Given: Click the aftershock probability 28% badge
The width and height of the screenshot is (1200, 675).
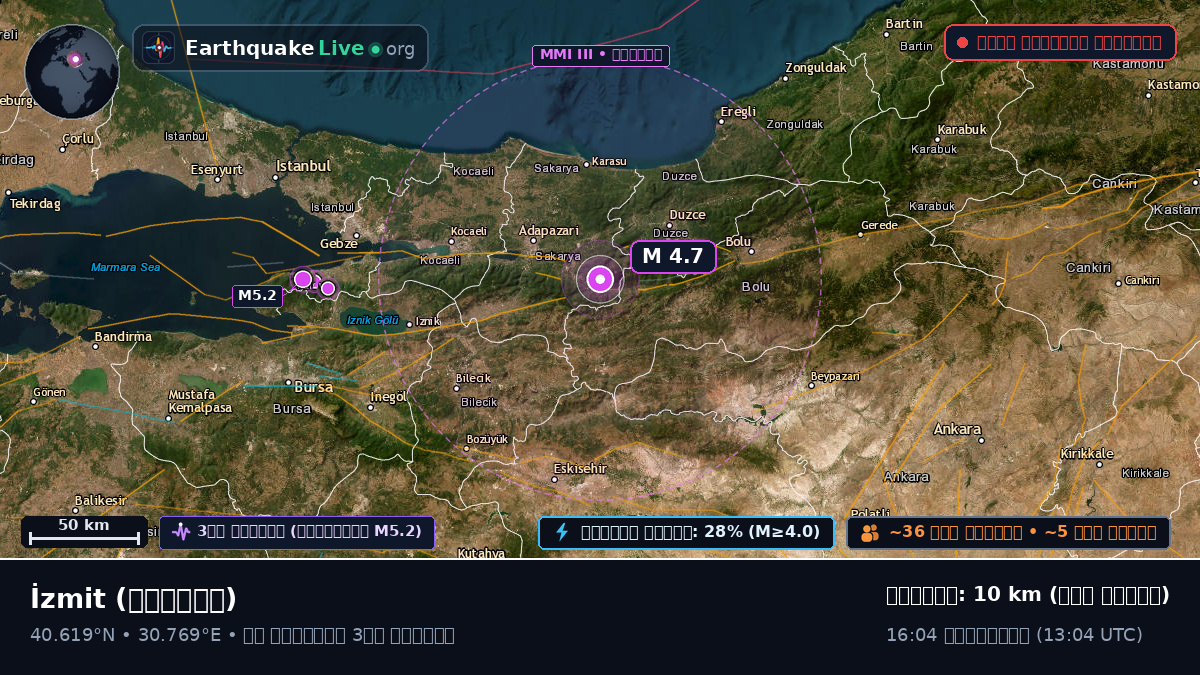Looking at the screenshot, I should [686, 532].
